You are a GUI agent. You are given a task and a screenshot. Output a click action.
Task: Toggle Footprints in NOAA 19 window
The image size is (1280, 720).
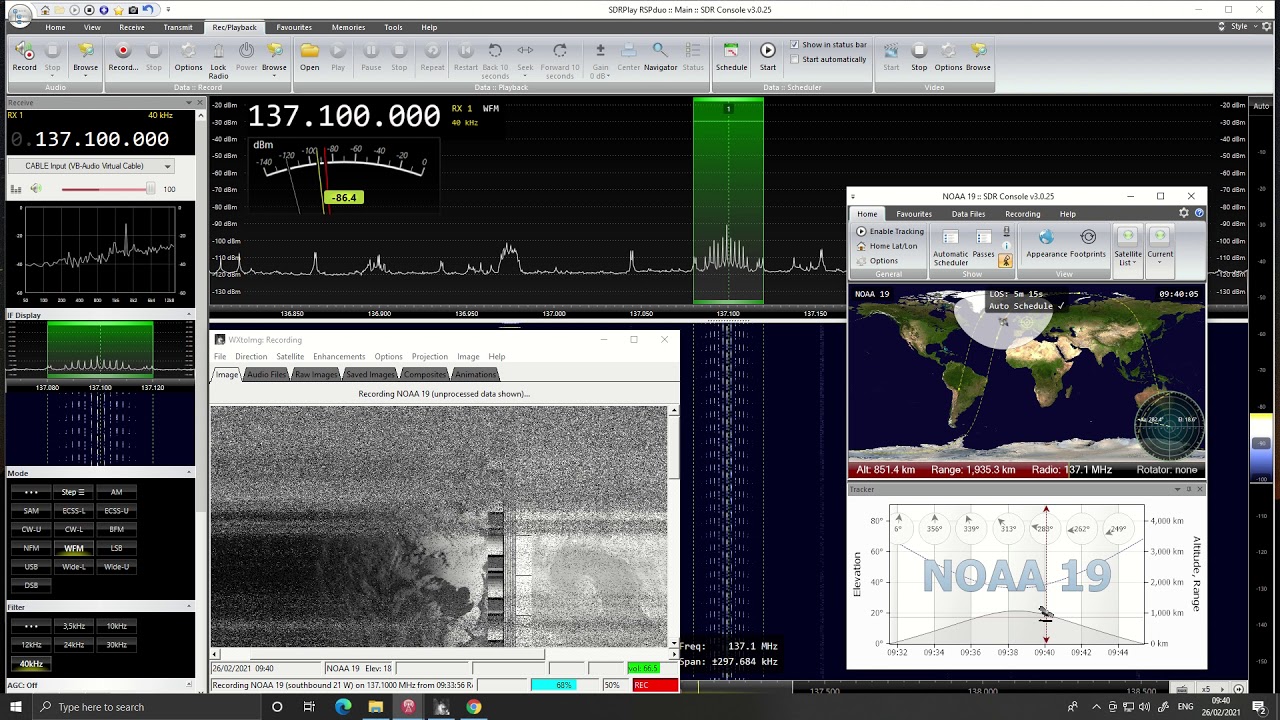click(1088, 243)
